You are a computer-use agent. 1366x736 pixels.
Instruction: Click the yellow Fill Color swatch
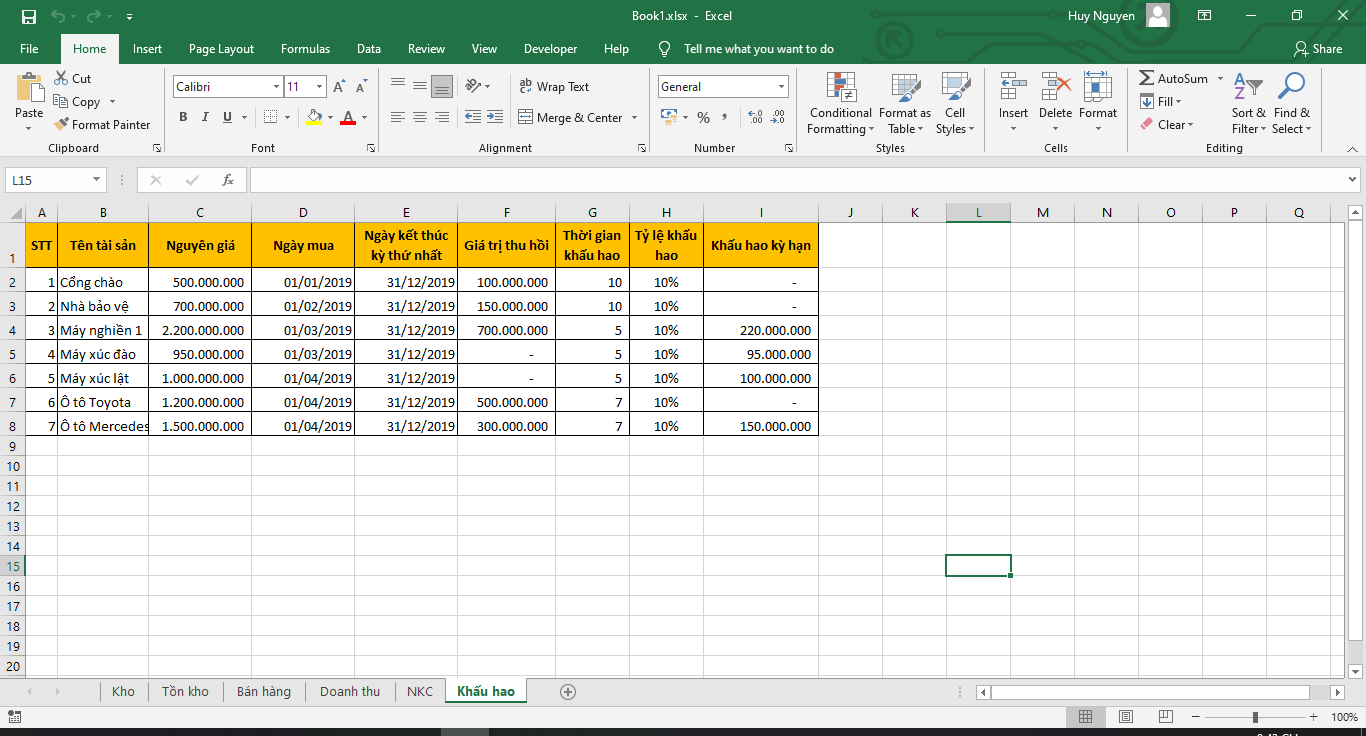[x=314, y=118]
